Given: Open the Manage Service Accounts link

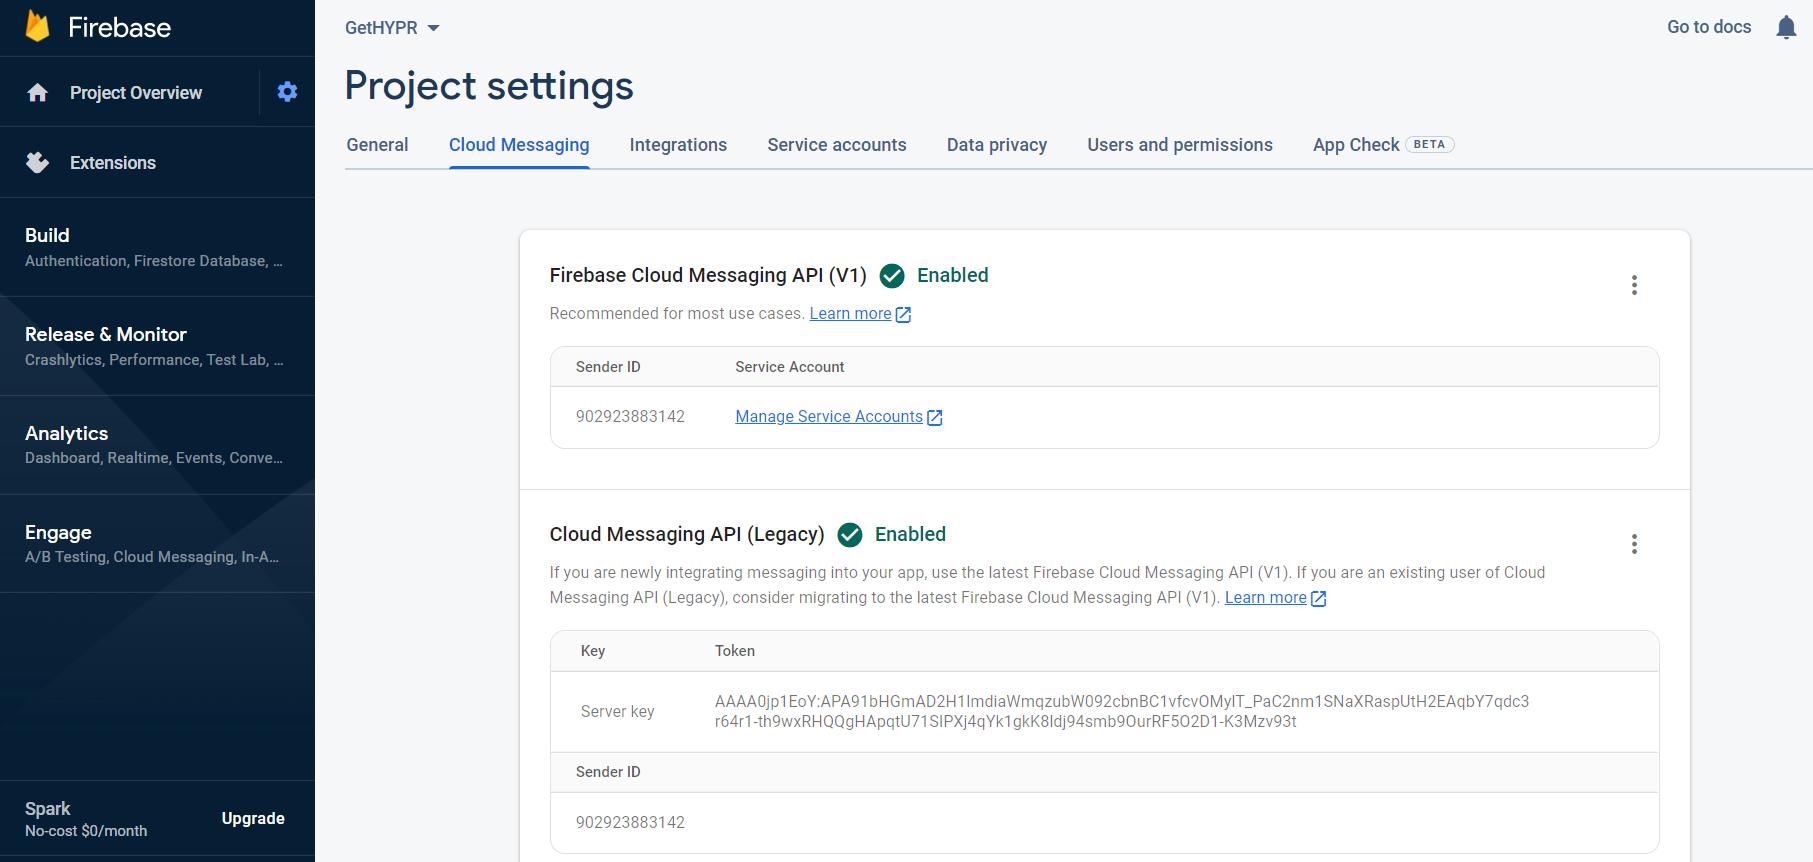Looking at the screenshot, I should (829, 417).
